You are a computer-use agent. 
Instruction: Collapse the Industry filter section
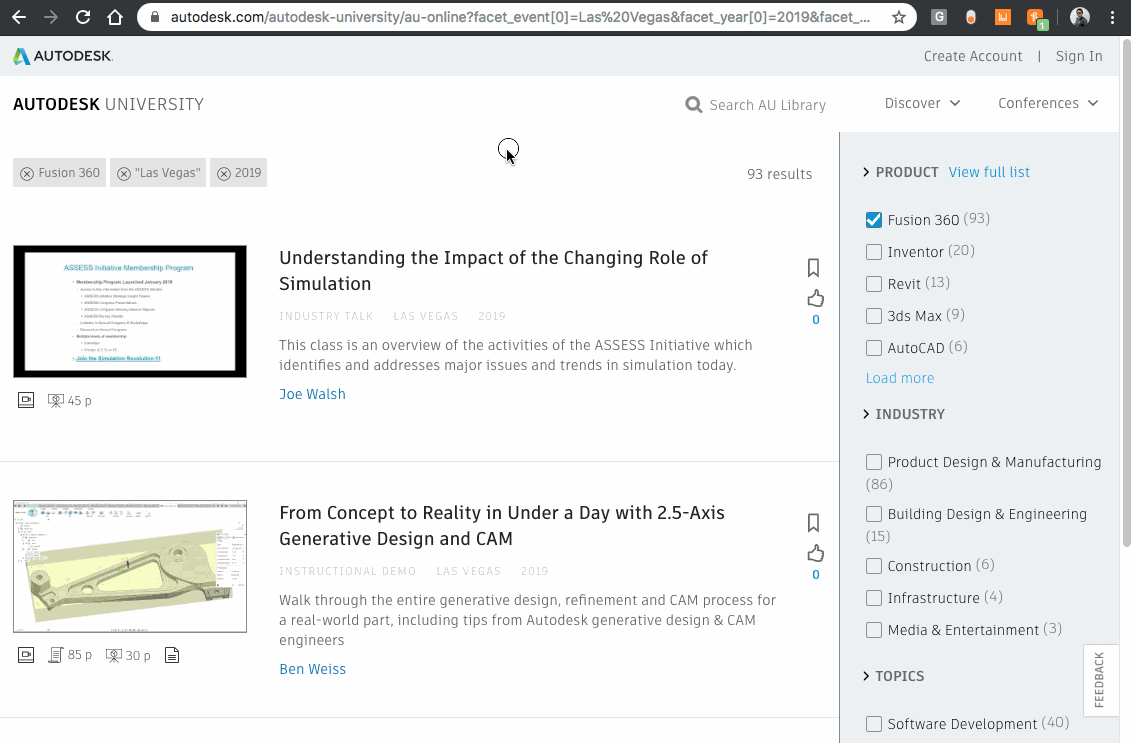[x=866, y=414]
